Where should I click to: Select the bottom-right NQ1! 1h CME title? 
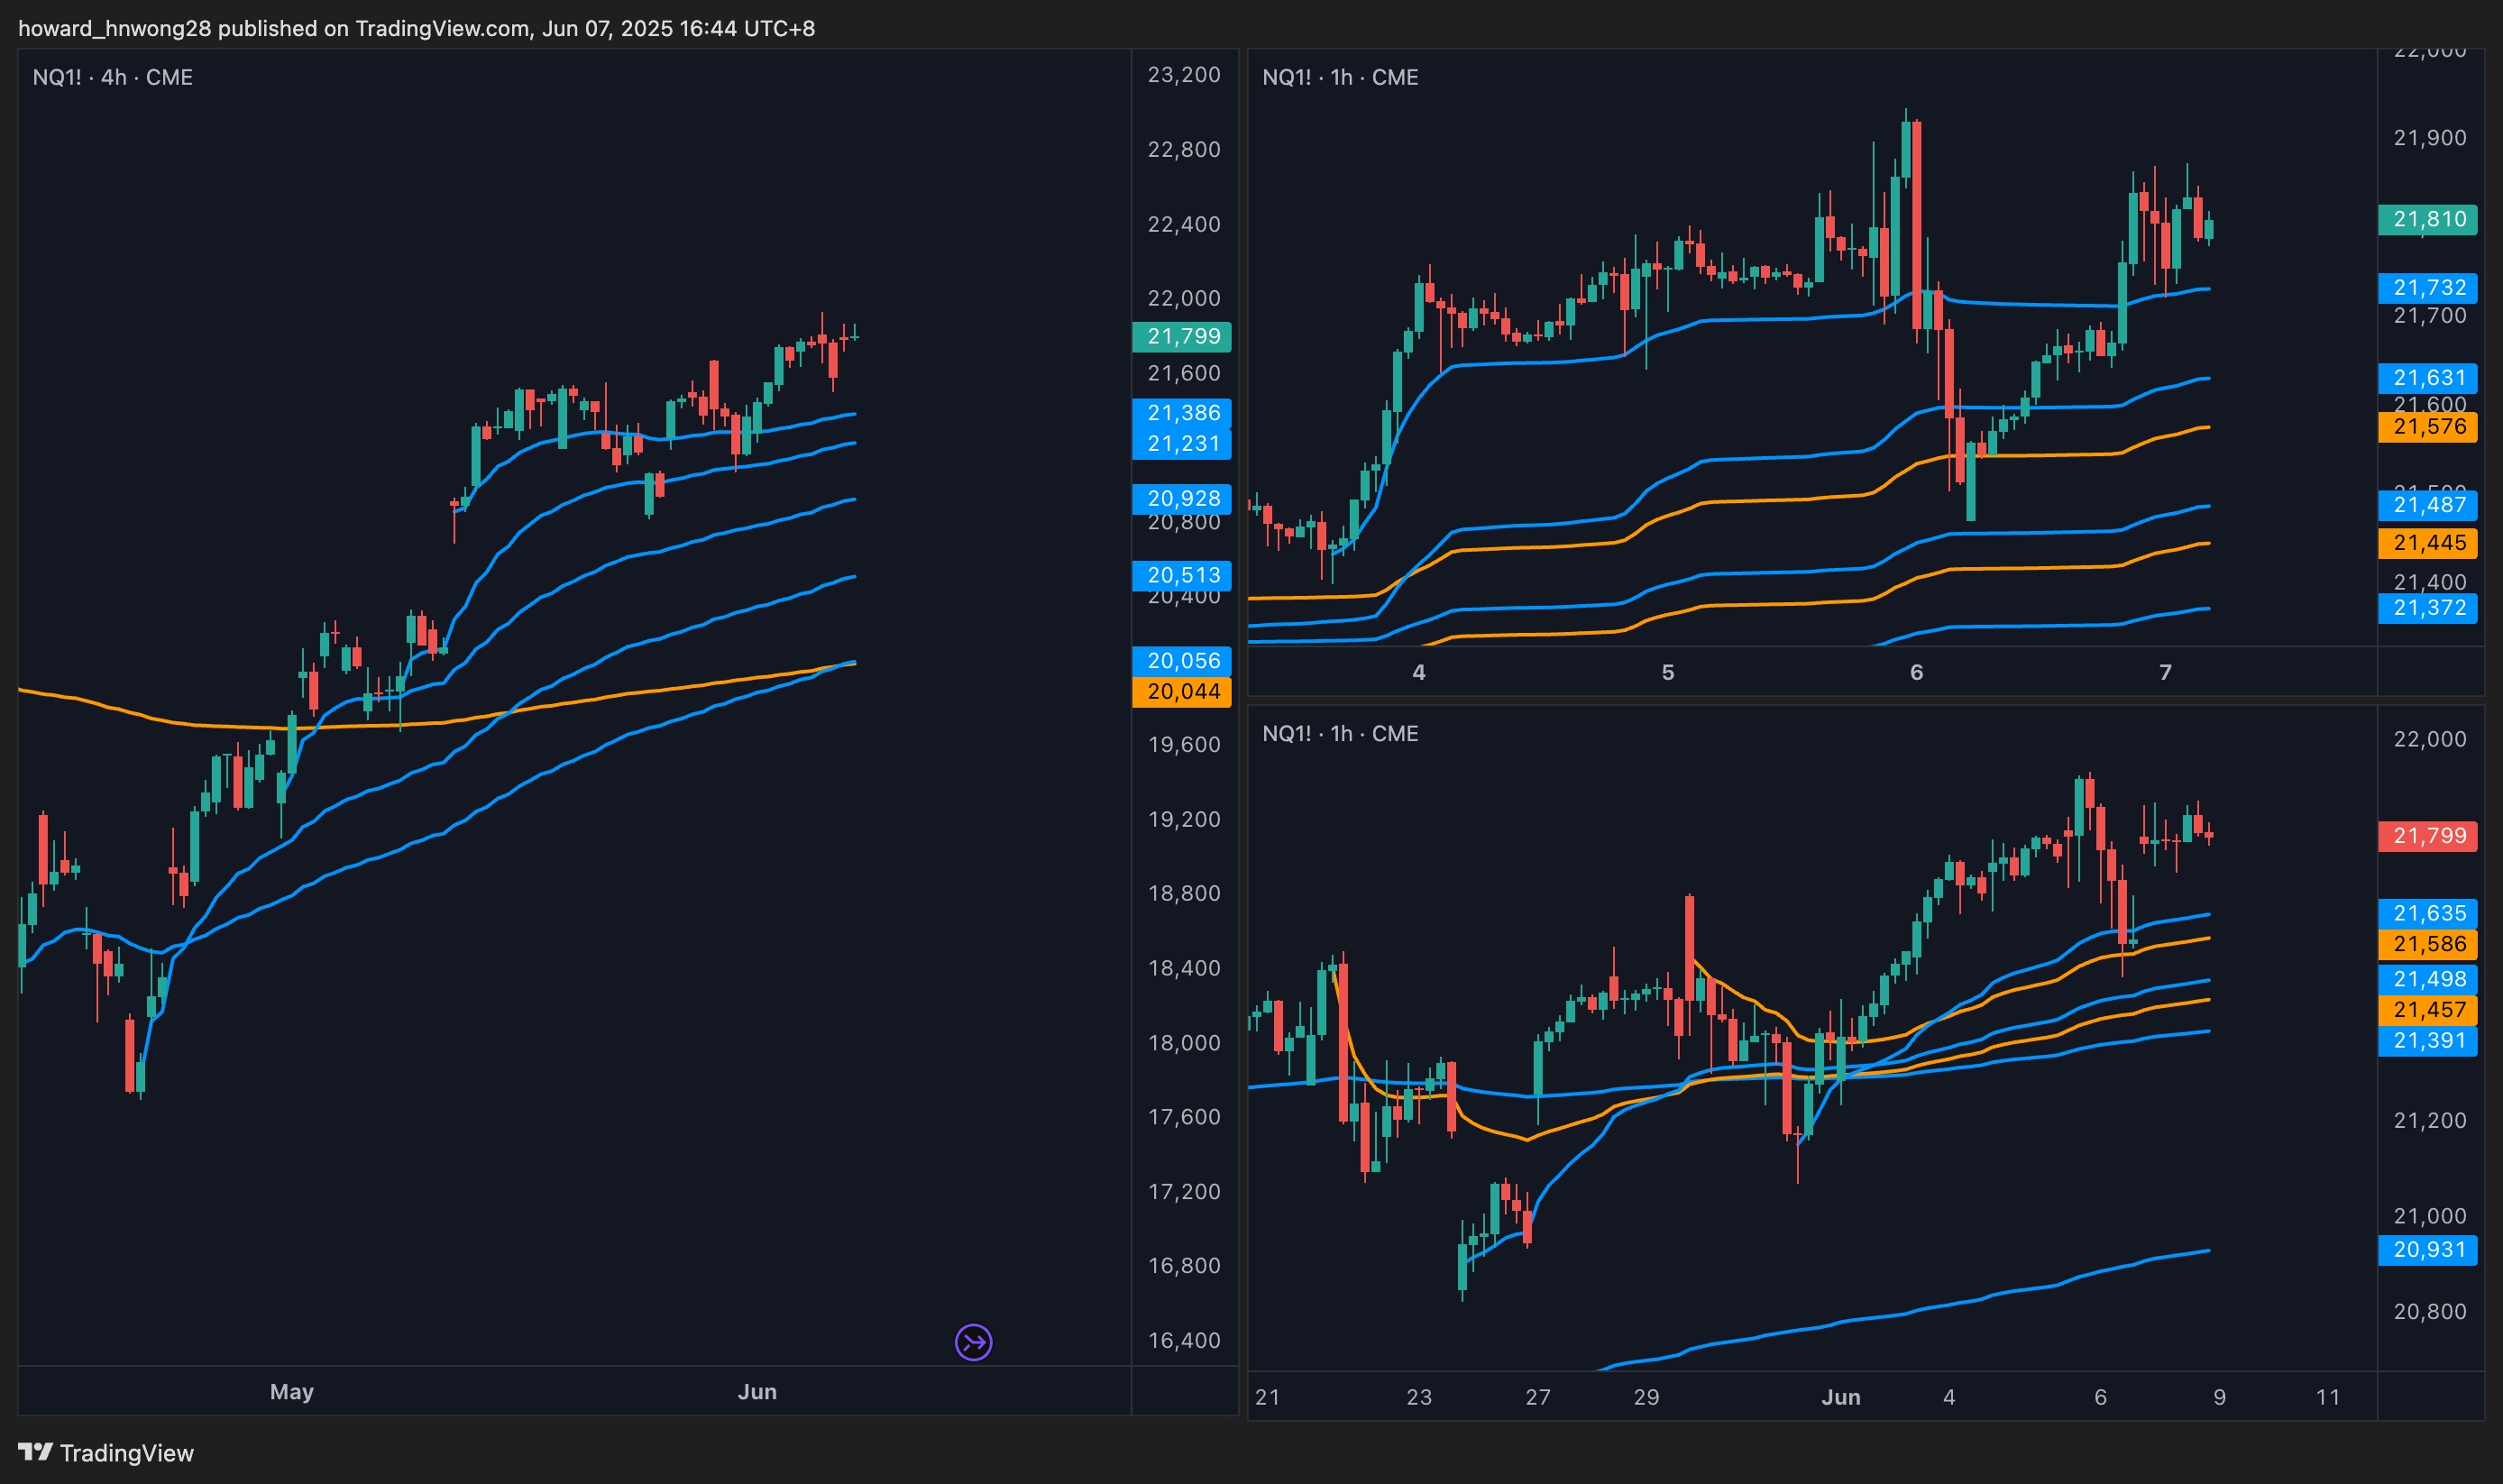point(1339,733)
